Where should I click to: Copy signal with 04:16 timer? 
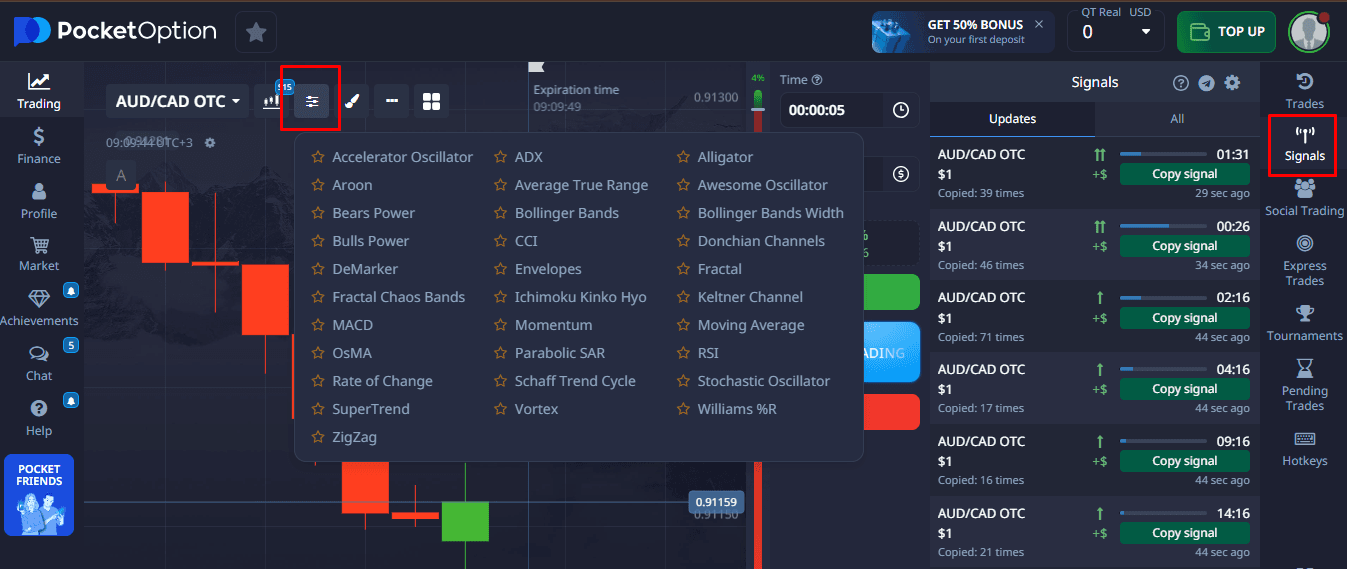click(x=1185, y=389)
